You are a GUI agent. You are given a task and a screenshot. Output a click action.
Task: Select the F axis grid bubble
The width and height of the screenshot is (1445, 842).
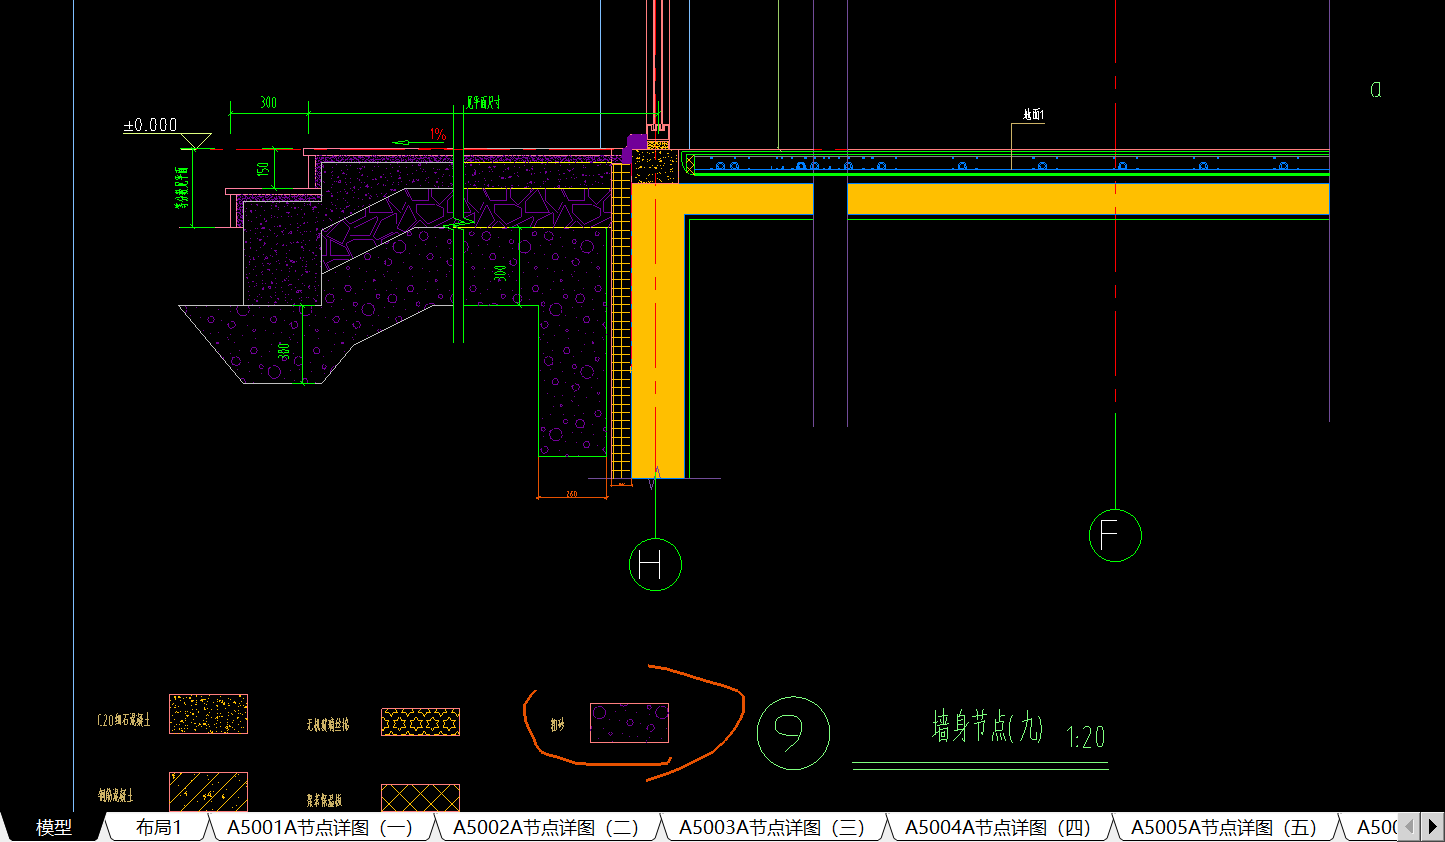[x=1115, y=535]
